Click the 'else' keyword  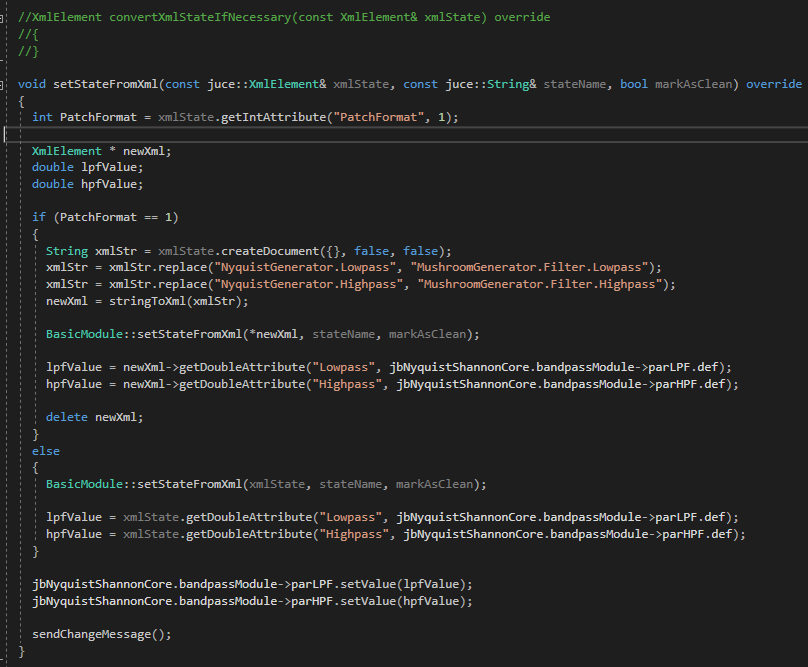[x=46, y=451]
